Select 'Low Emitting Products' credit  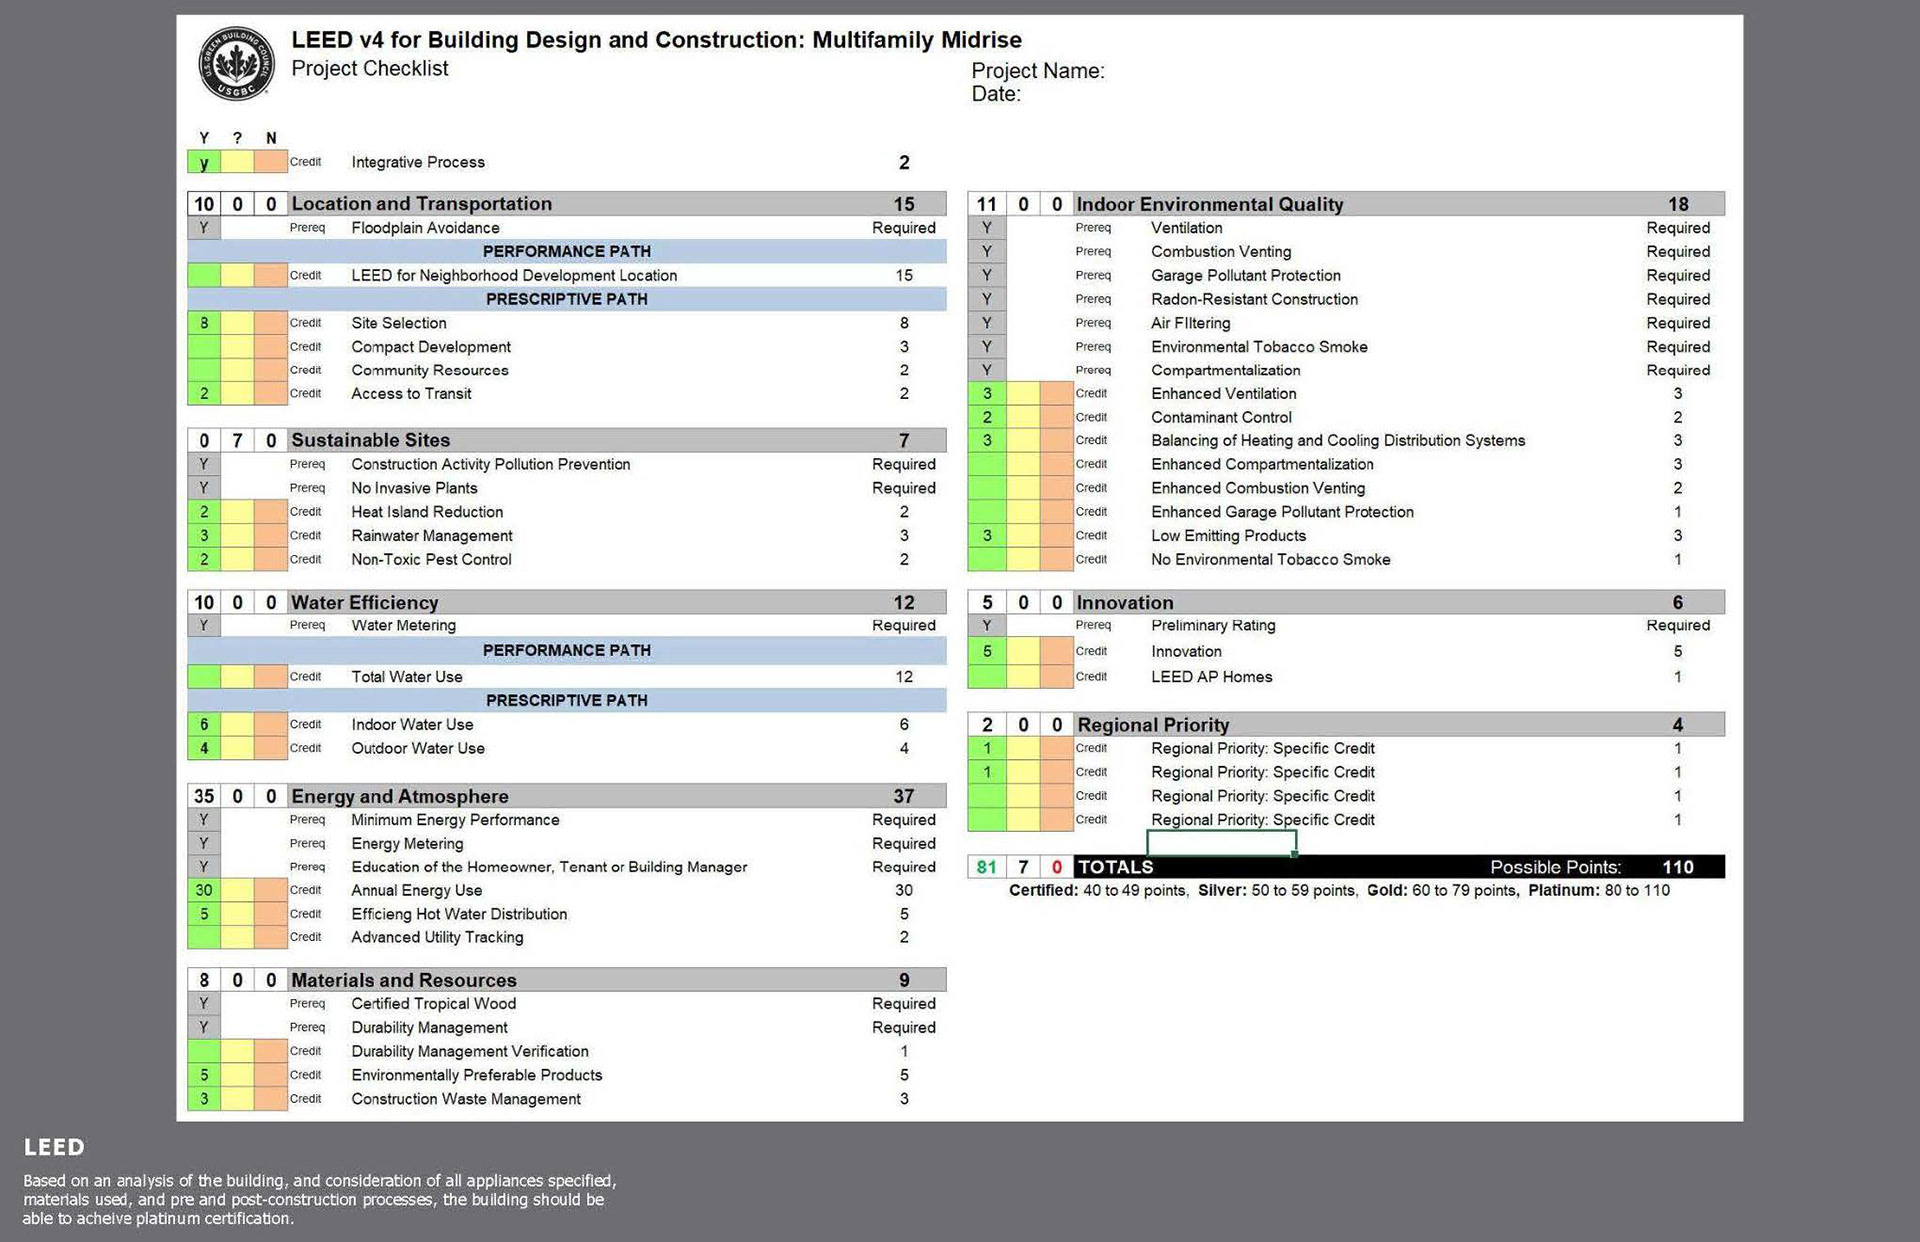pos(1228,536)
